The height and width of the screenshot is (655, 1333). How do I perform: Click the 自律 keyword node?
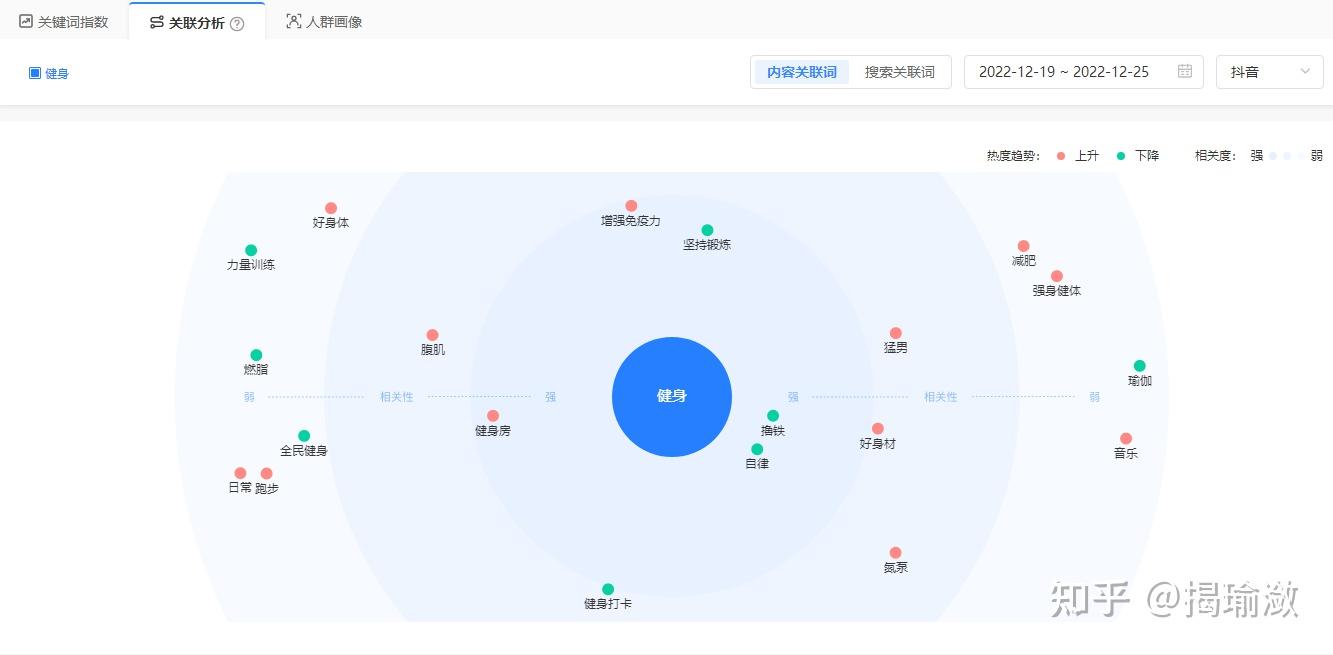click(757, 449)
